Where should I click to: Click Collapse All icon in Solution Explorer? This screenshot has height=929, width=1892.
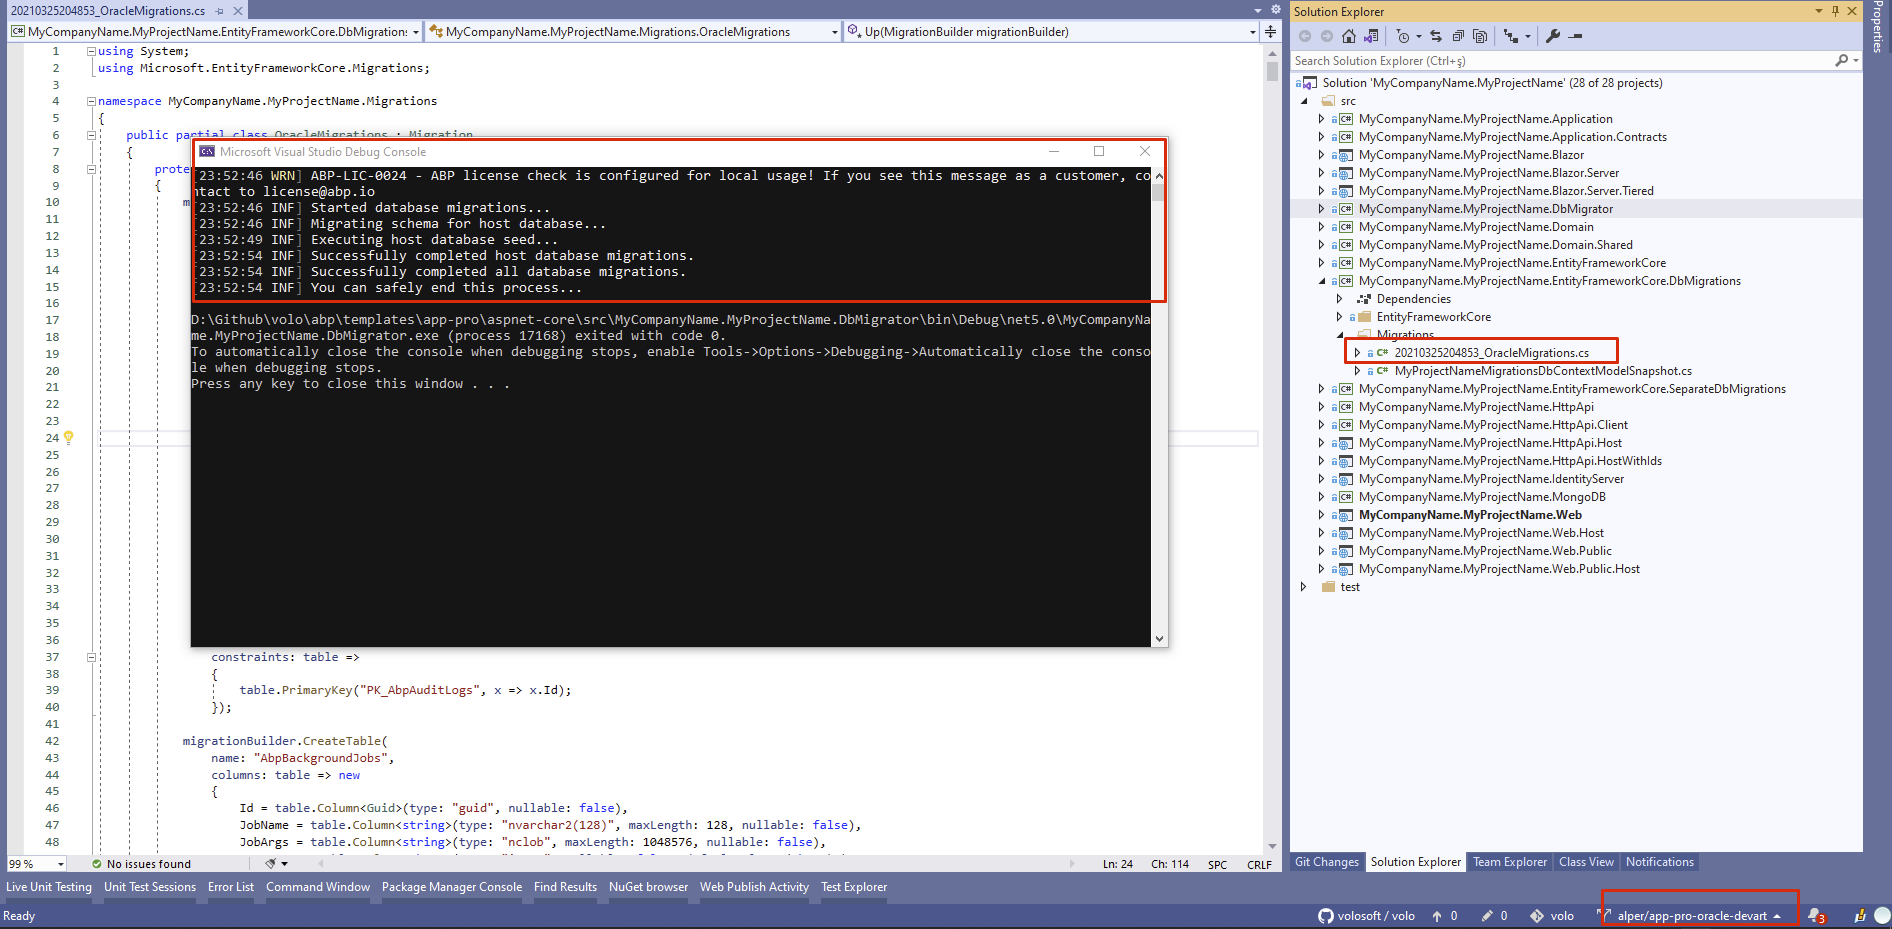click(1458, 36)
